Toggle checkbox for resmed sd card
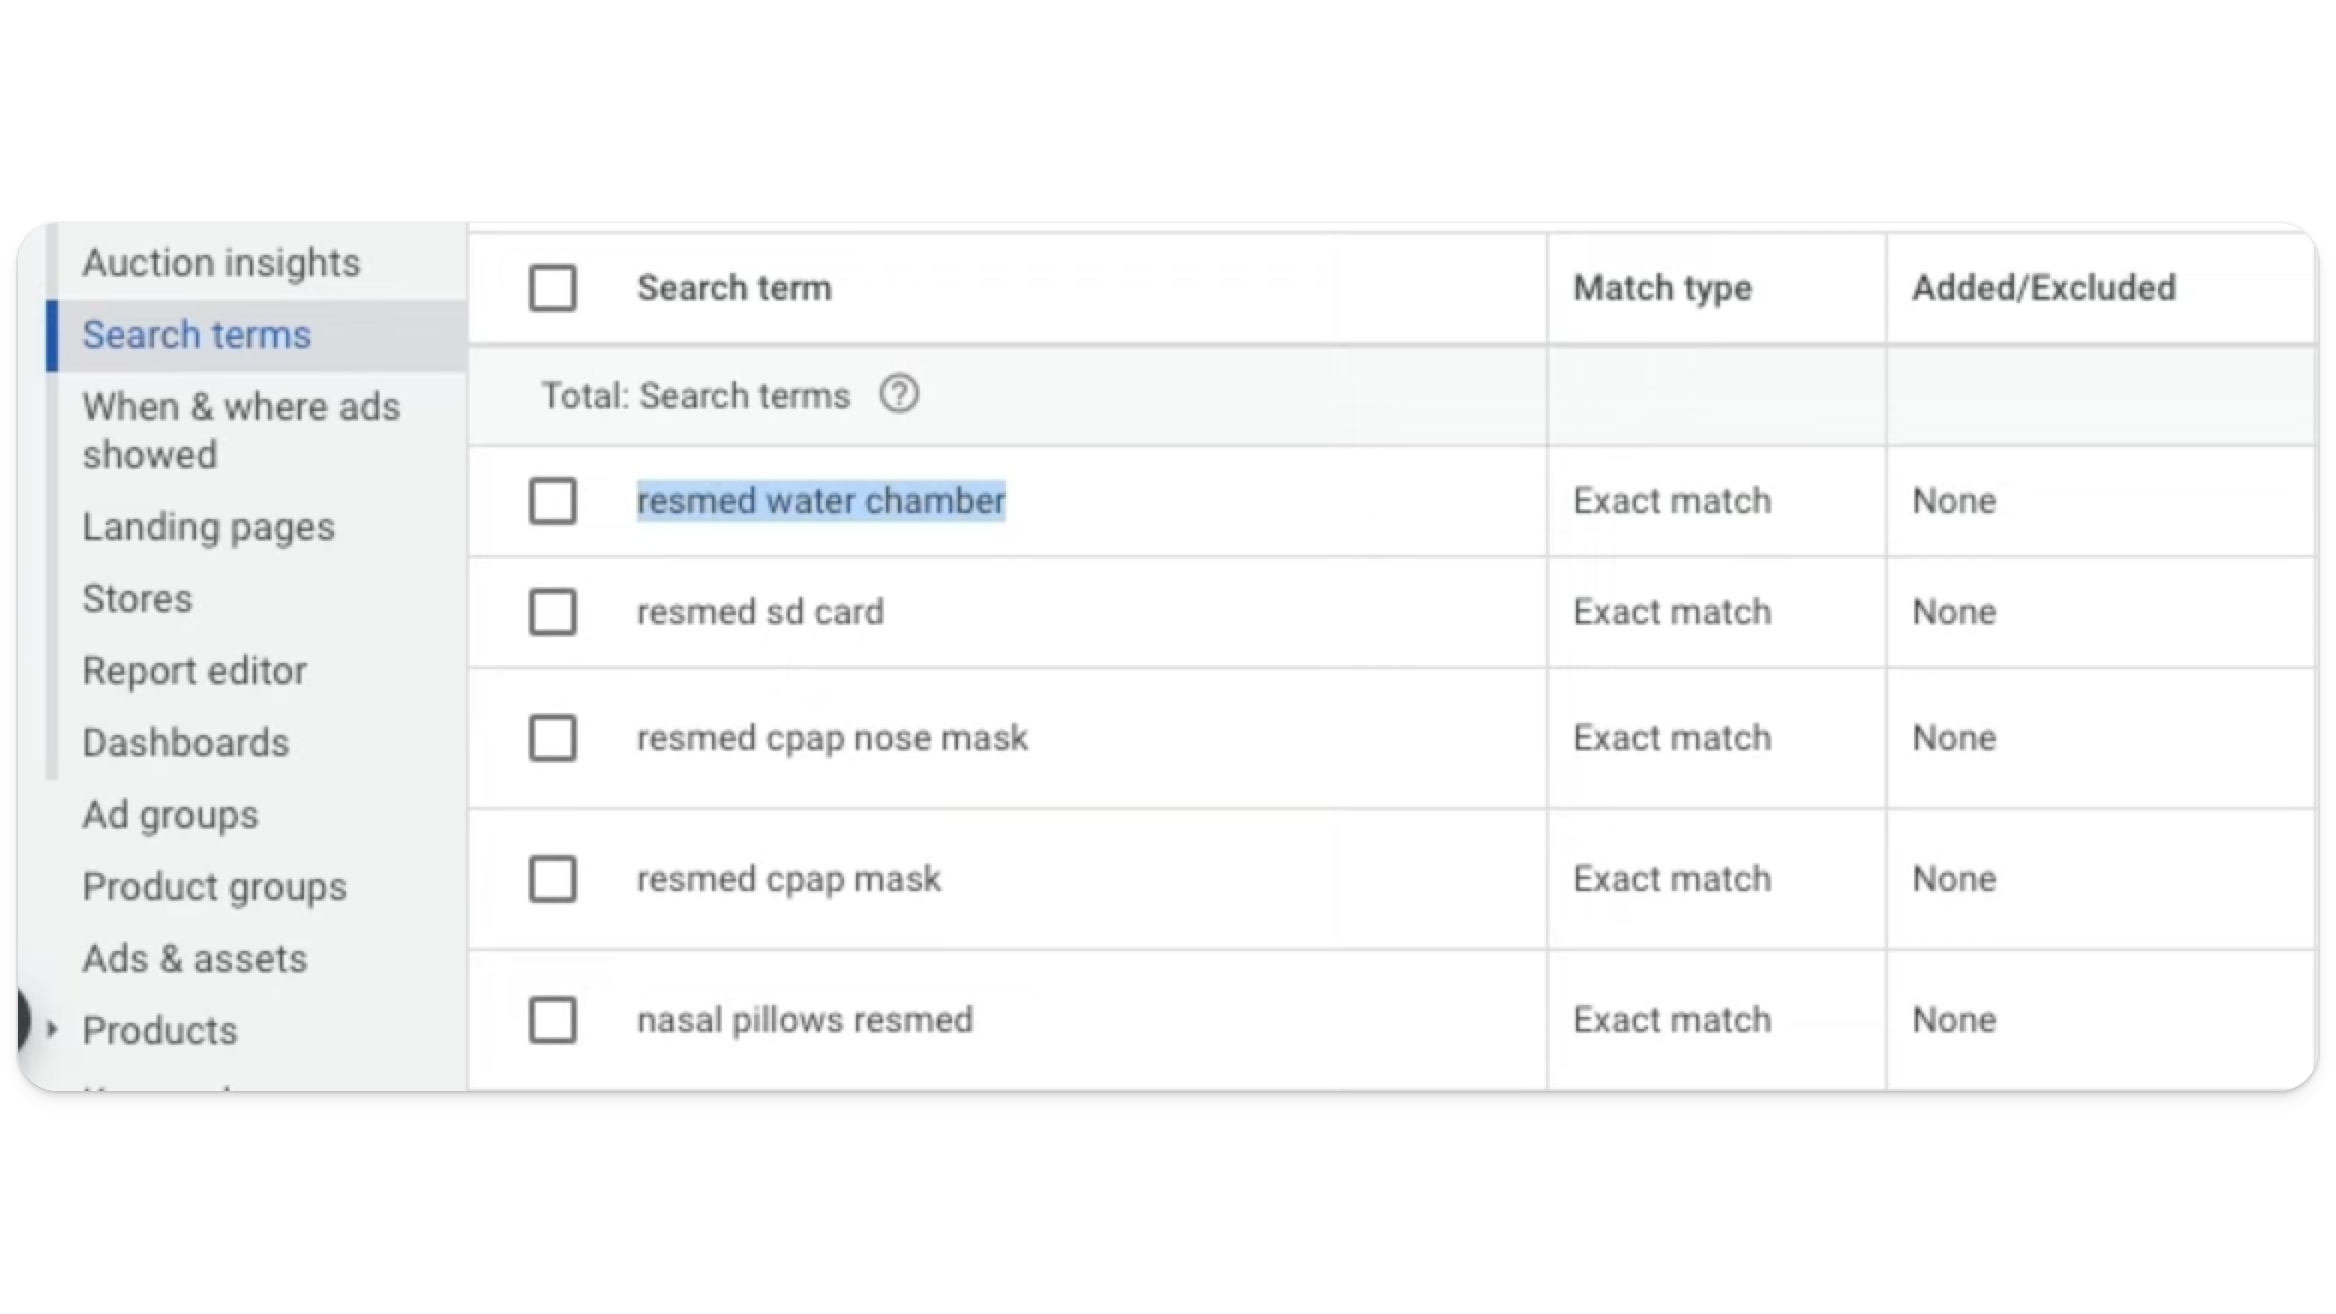The width and height of the screenshot is (2336, 1314). pos(550,611)
